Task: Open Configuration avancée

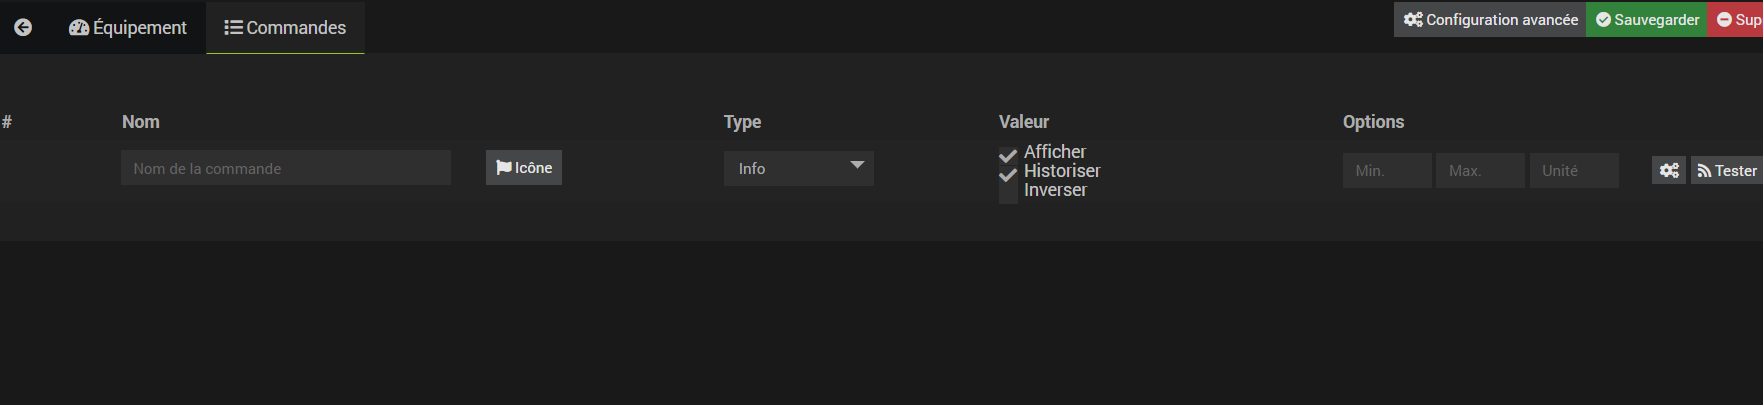Action: [1490, 20]
